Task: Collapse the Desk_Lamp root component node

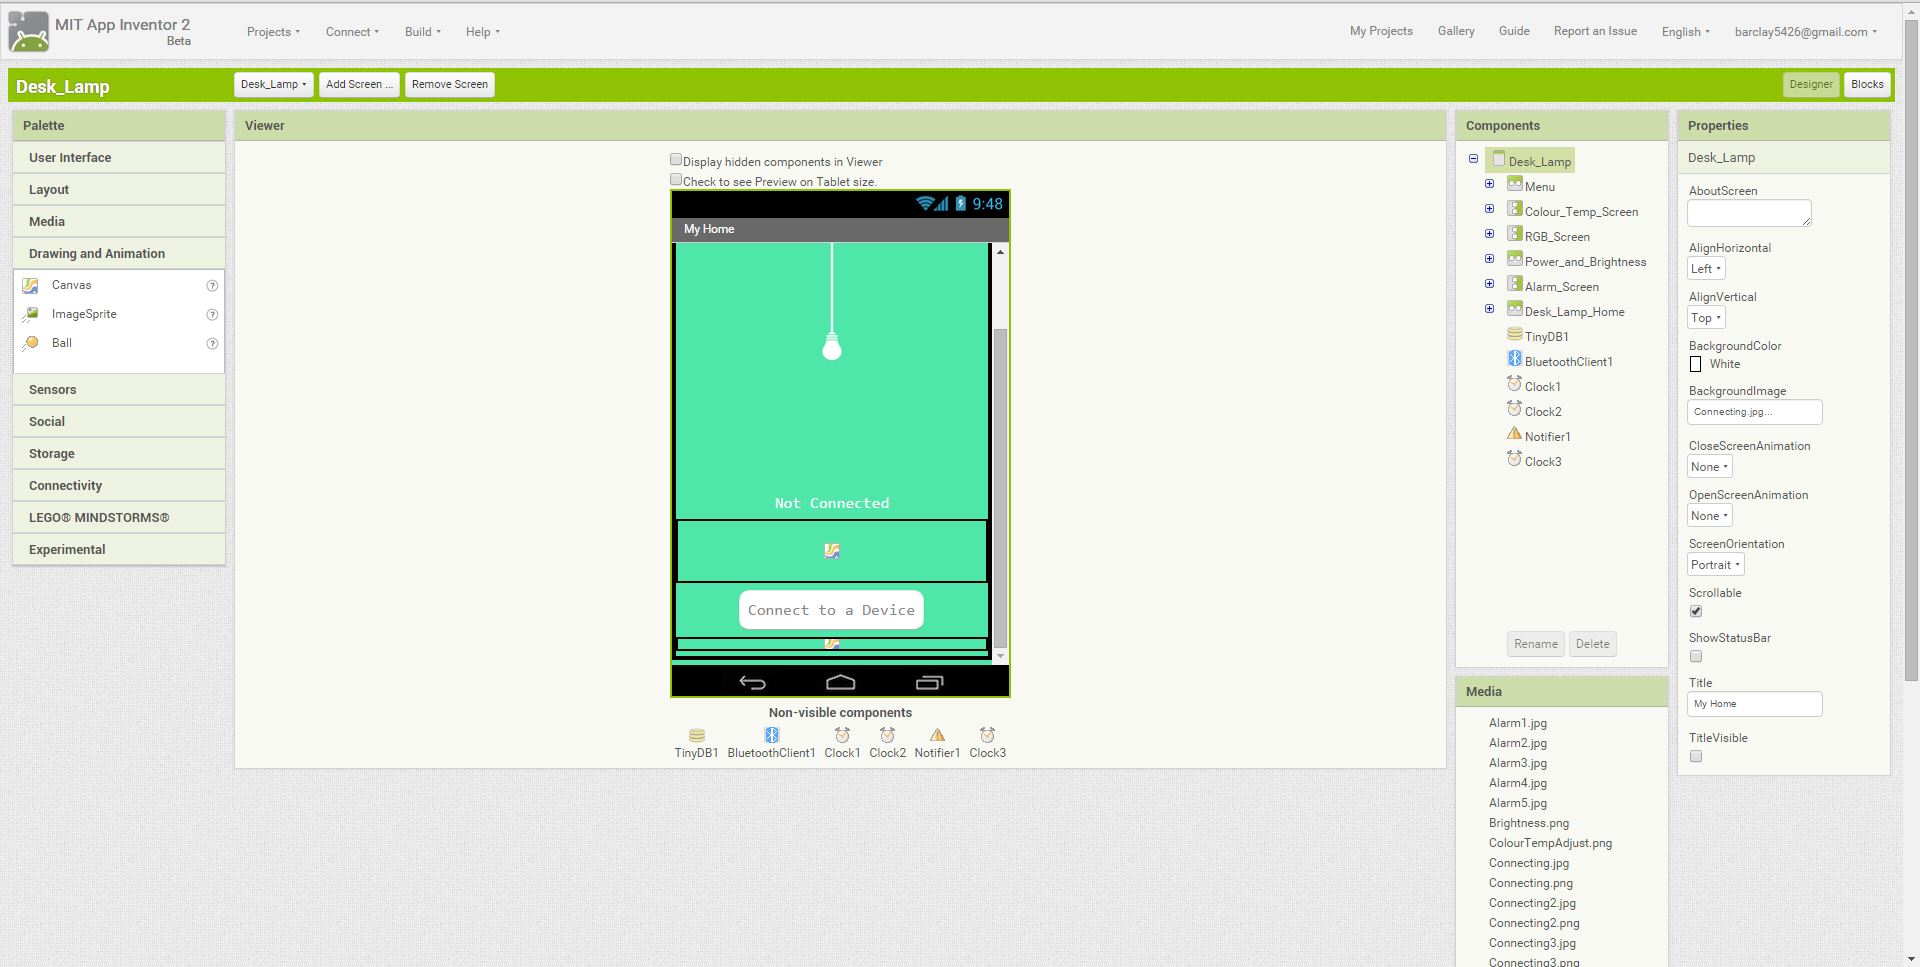Action: [1473, 159]
